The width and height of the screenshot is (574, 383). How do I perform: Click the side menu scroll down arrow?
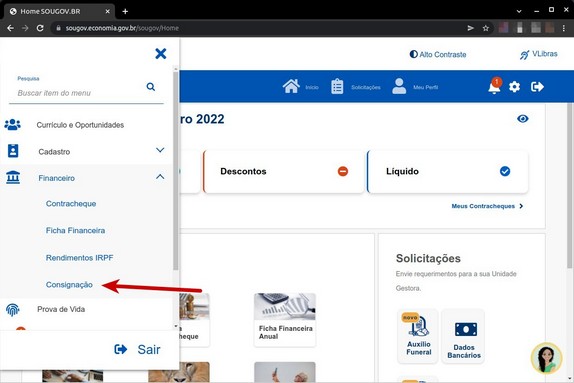176,326
